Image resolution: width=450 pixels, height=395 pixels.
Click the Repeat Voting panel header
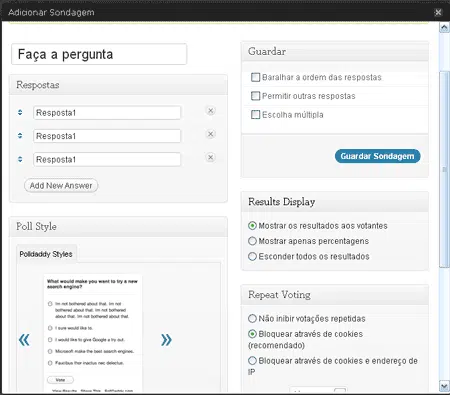[335, 295]
